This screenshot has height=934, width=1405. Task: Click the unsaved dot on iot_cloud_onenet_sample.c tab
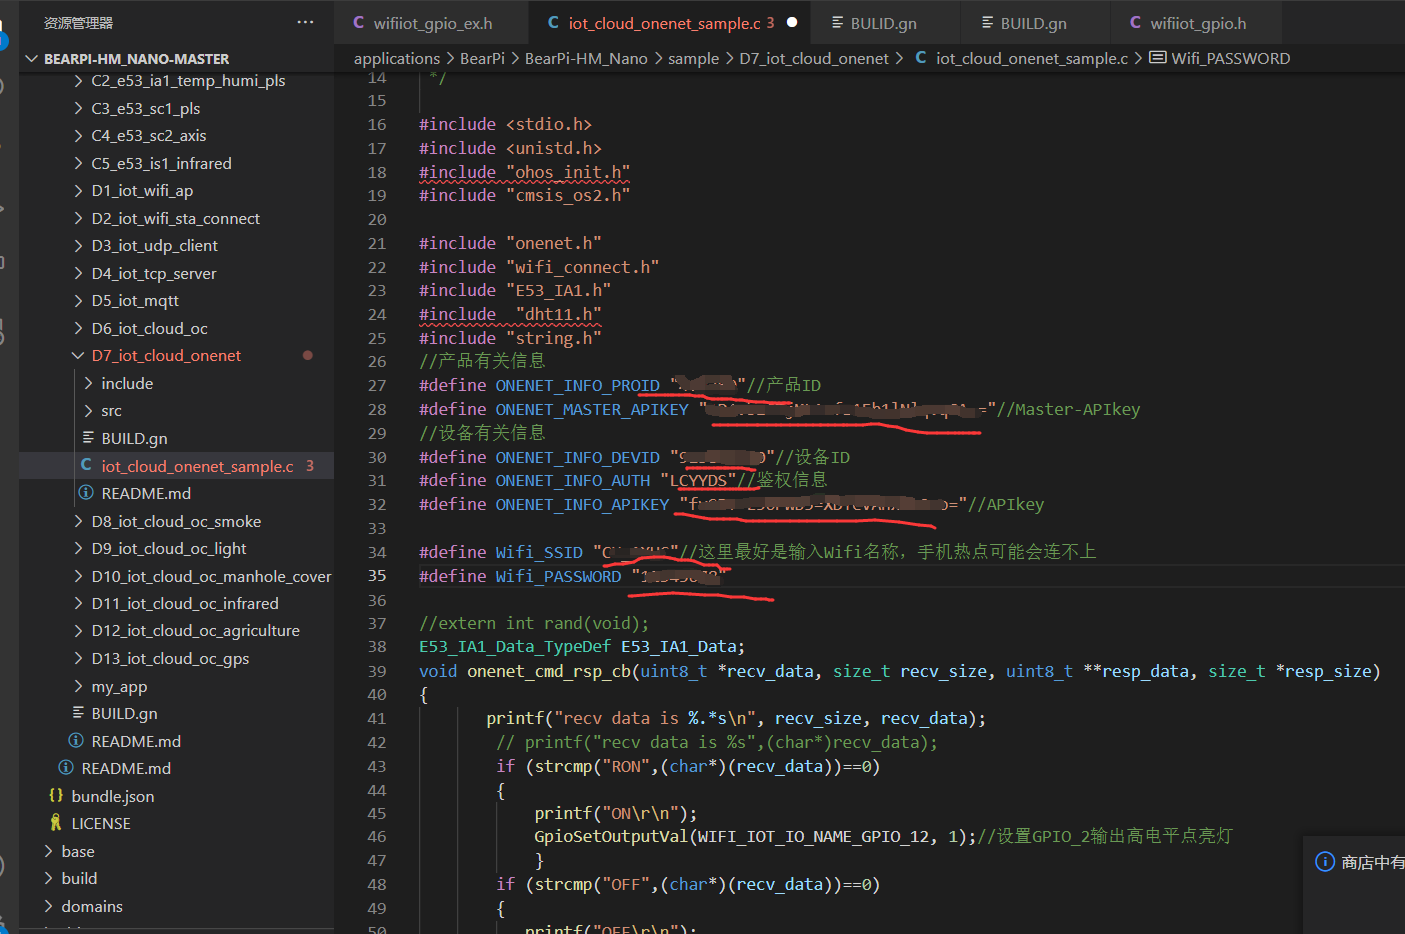(792, 22)
